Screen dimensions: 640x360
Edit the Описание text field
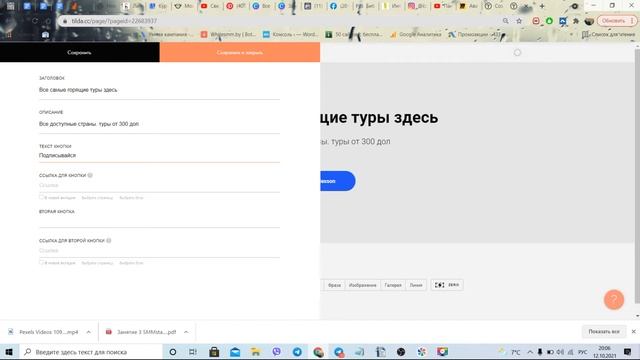(159, 124)
